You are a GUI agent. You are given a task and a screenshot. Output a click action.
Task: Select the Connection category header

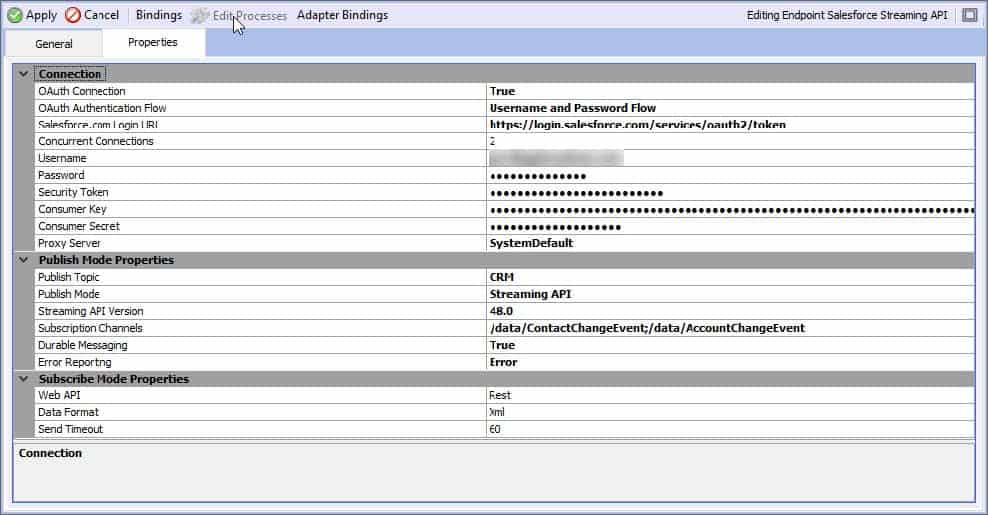coord(69,74)
